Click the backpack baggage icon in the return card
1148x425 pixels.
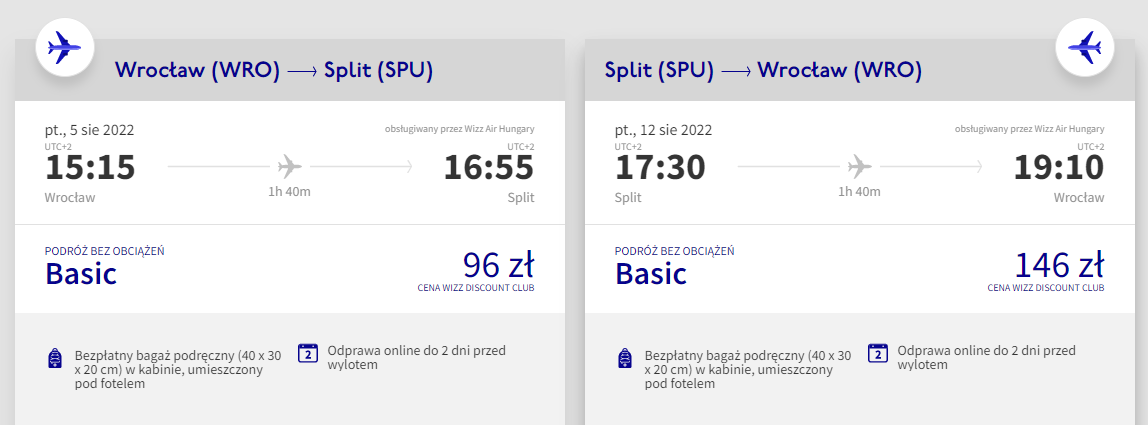[x=626, y=359]
